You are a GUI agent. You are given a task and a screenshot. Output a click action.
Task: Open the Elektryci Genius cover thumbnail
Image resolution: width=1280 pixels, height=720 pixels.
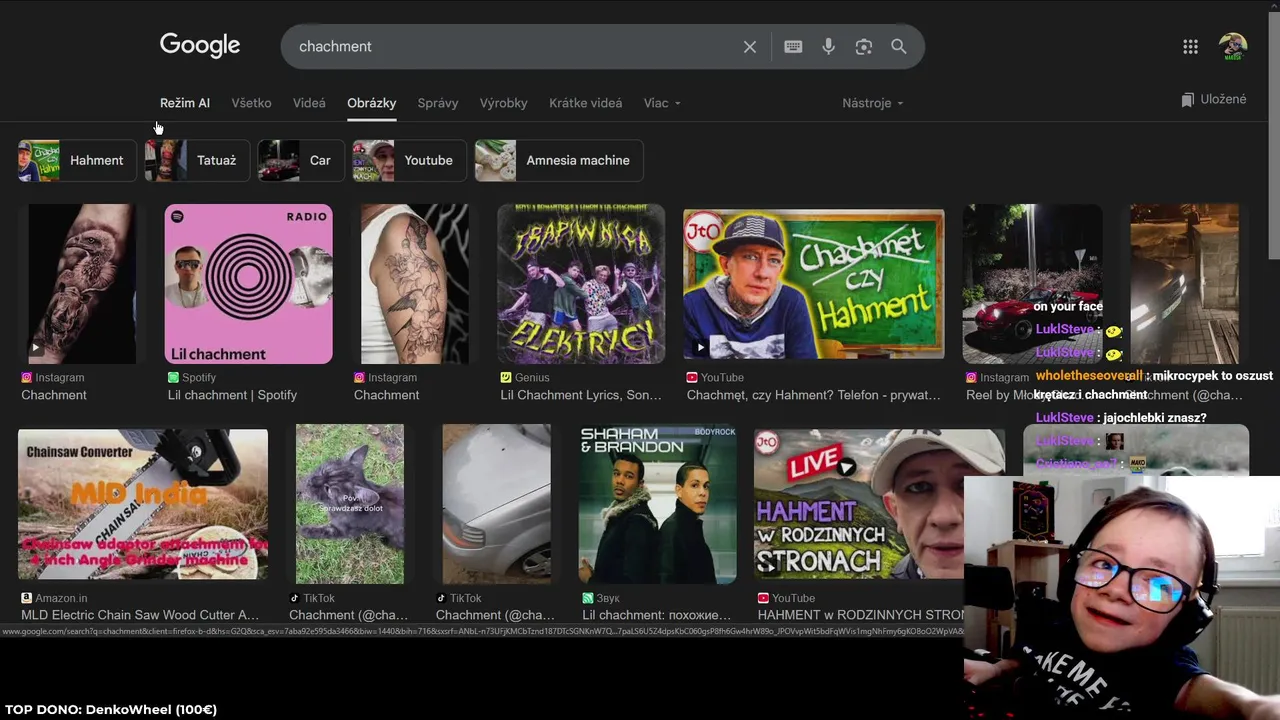coord(581,284)
